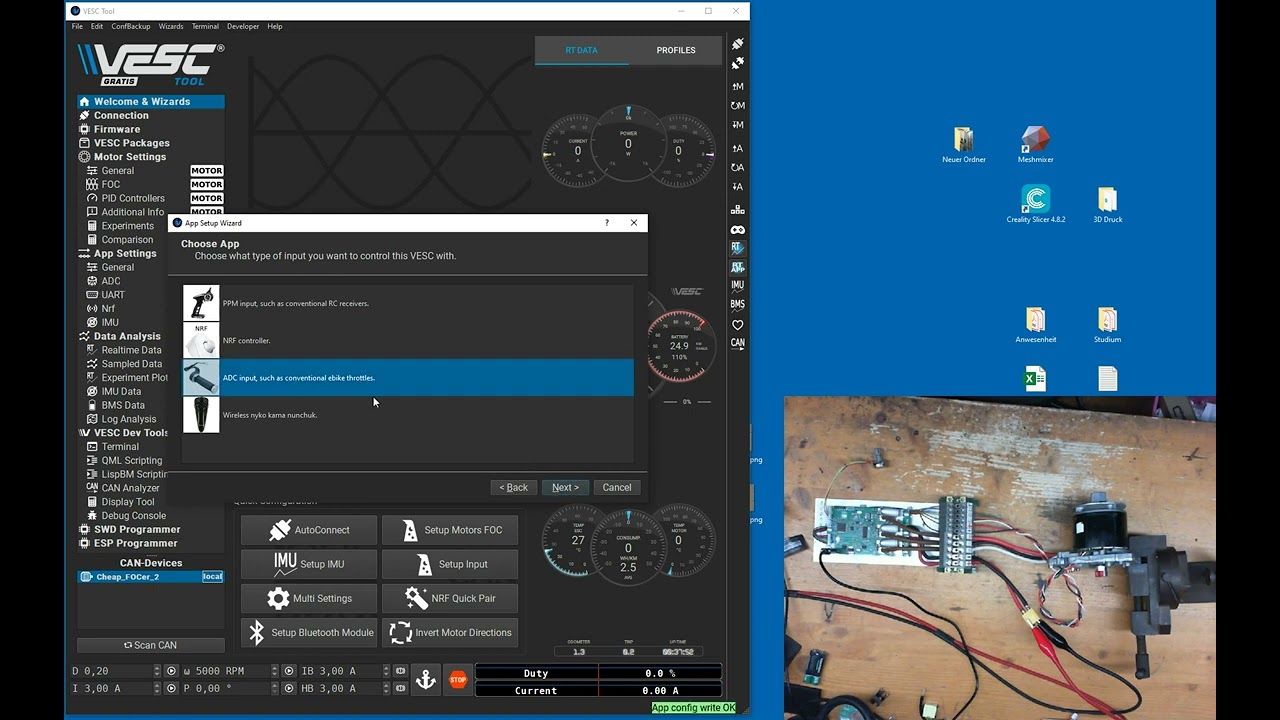This screenshot has height=720, width=1280.
Task: Open the Wizards menu
Action: tap(171, 26)
